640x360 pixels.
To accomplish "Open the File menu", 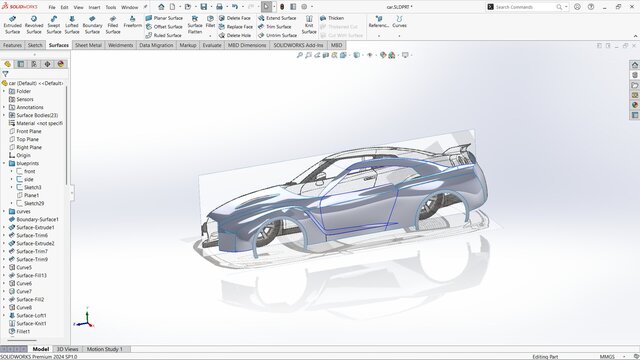I will [52, 7].
